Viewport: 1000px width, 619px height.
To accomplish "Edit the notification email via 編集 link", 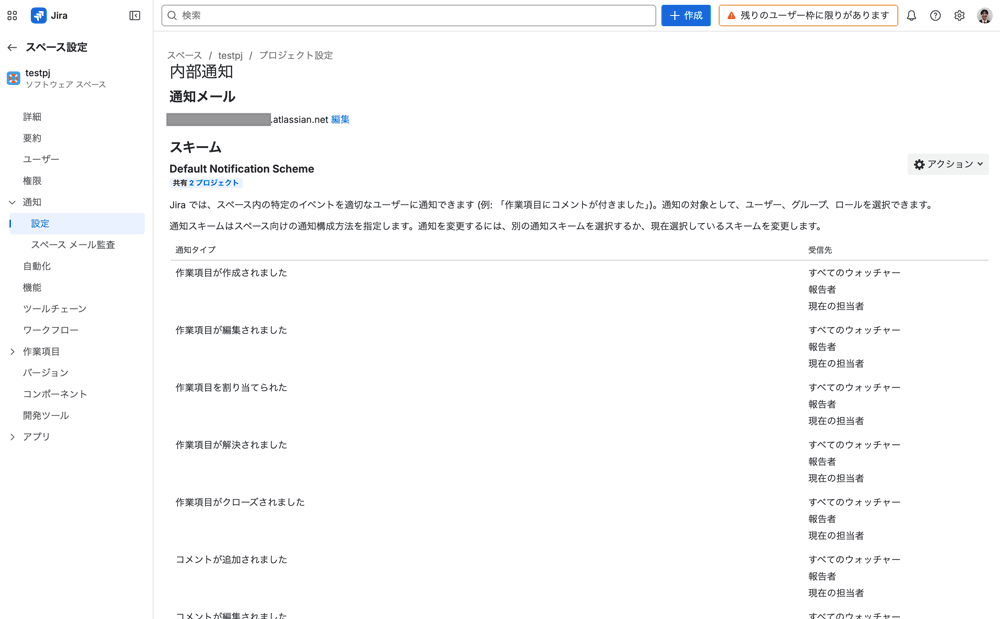I will pos(340,118).
